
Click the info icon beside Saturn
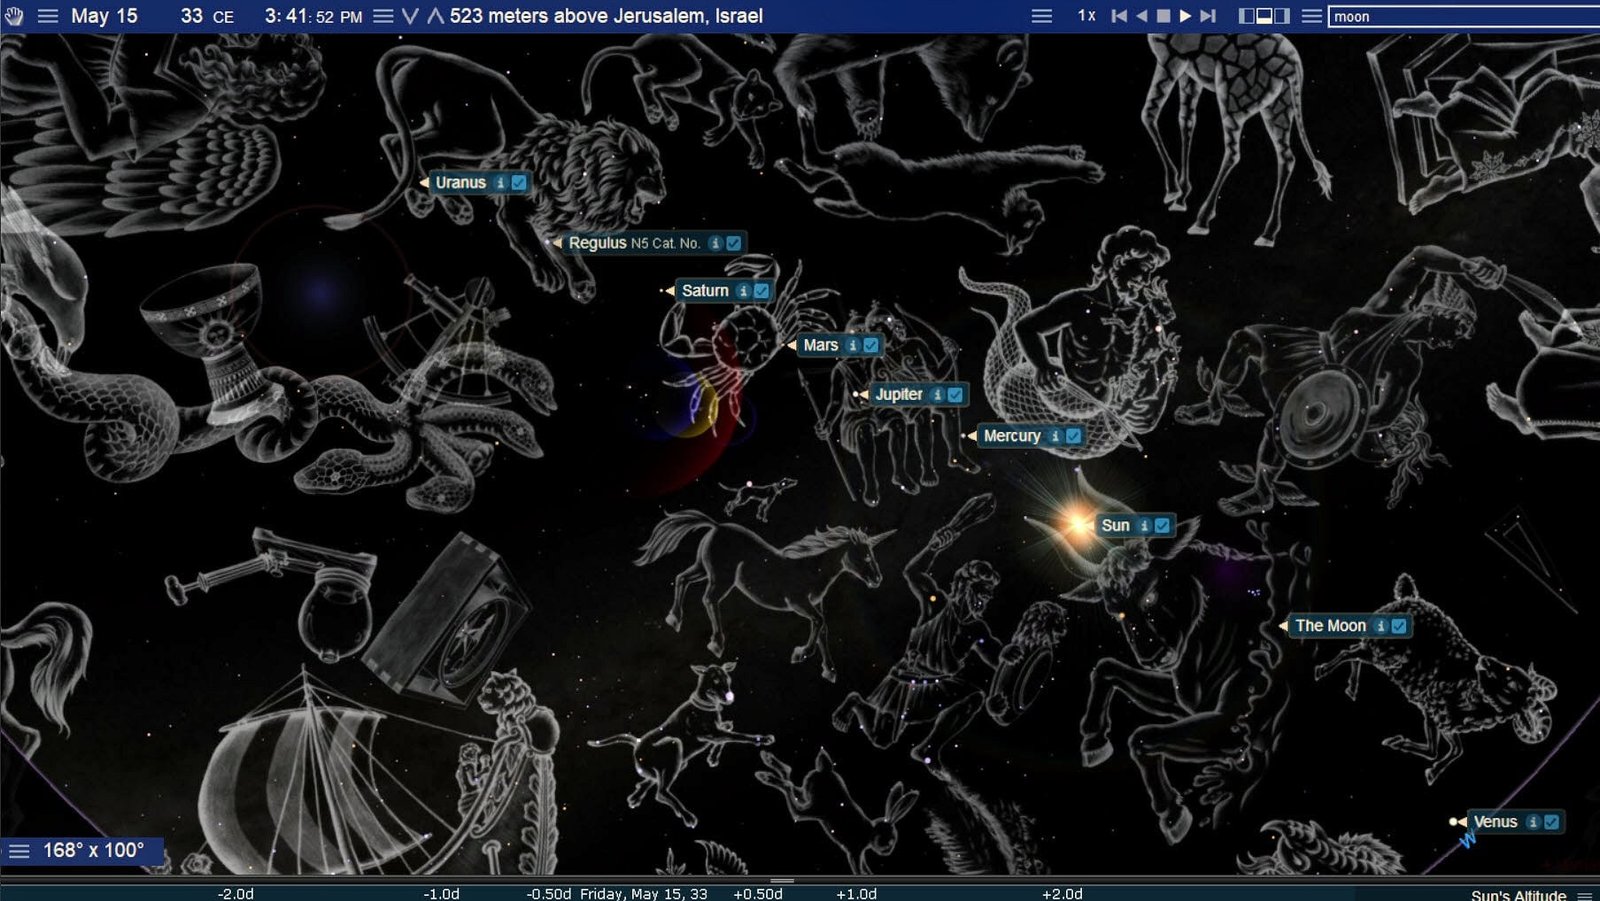pos(743,291)
